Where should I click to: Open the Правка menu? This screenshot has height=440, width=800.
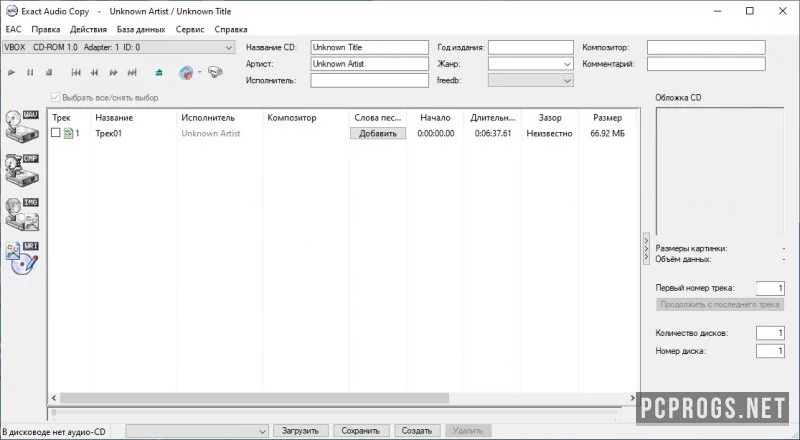[x=45, y=29]
